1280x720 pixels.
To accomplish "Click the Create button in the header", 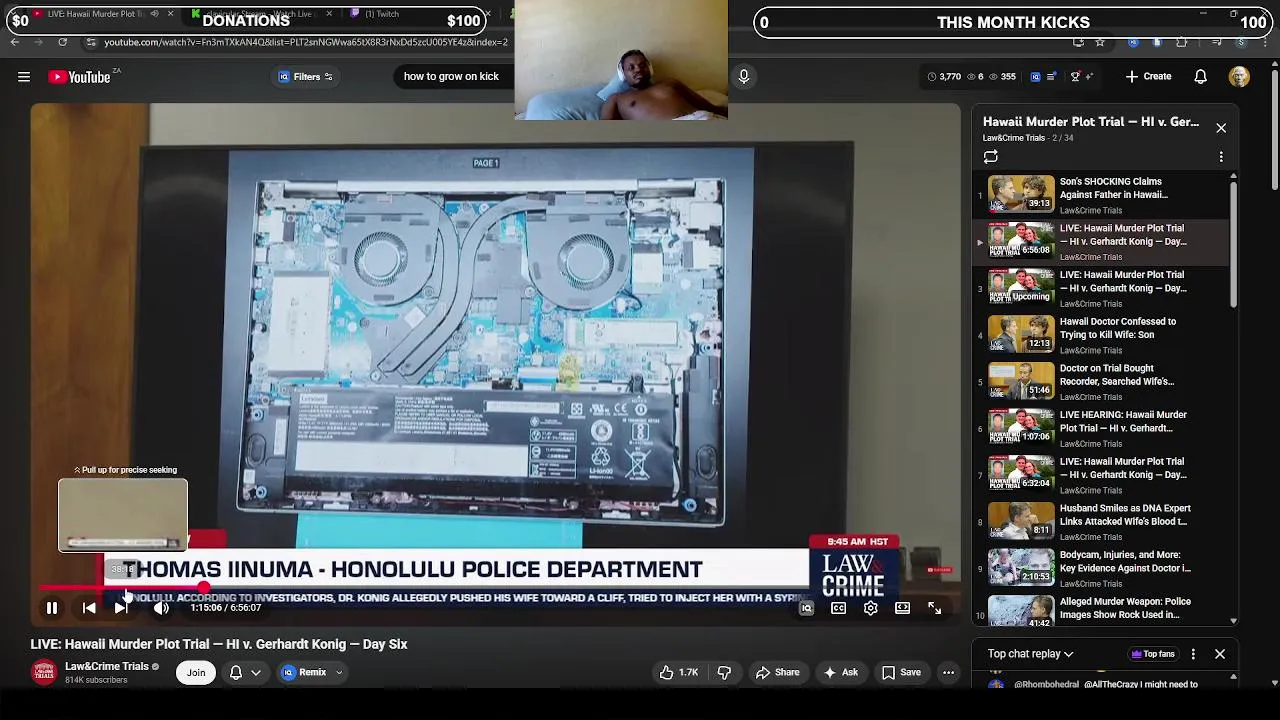I will pos(1148,77).
